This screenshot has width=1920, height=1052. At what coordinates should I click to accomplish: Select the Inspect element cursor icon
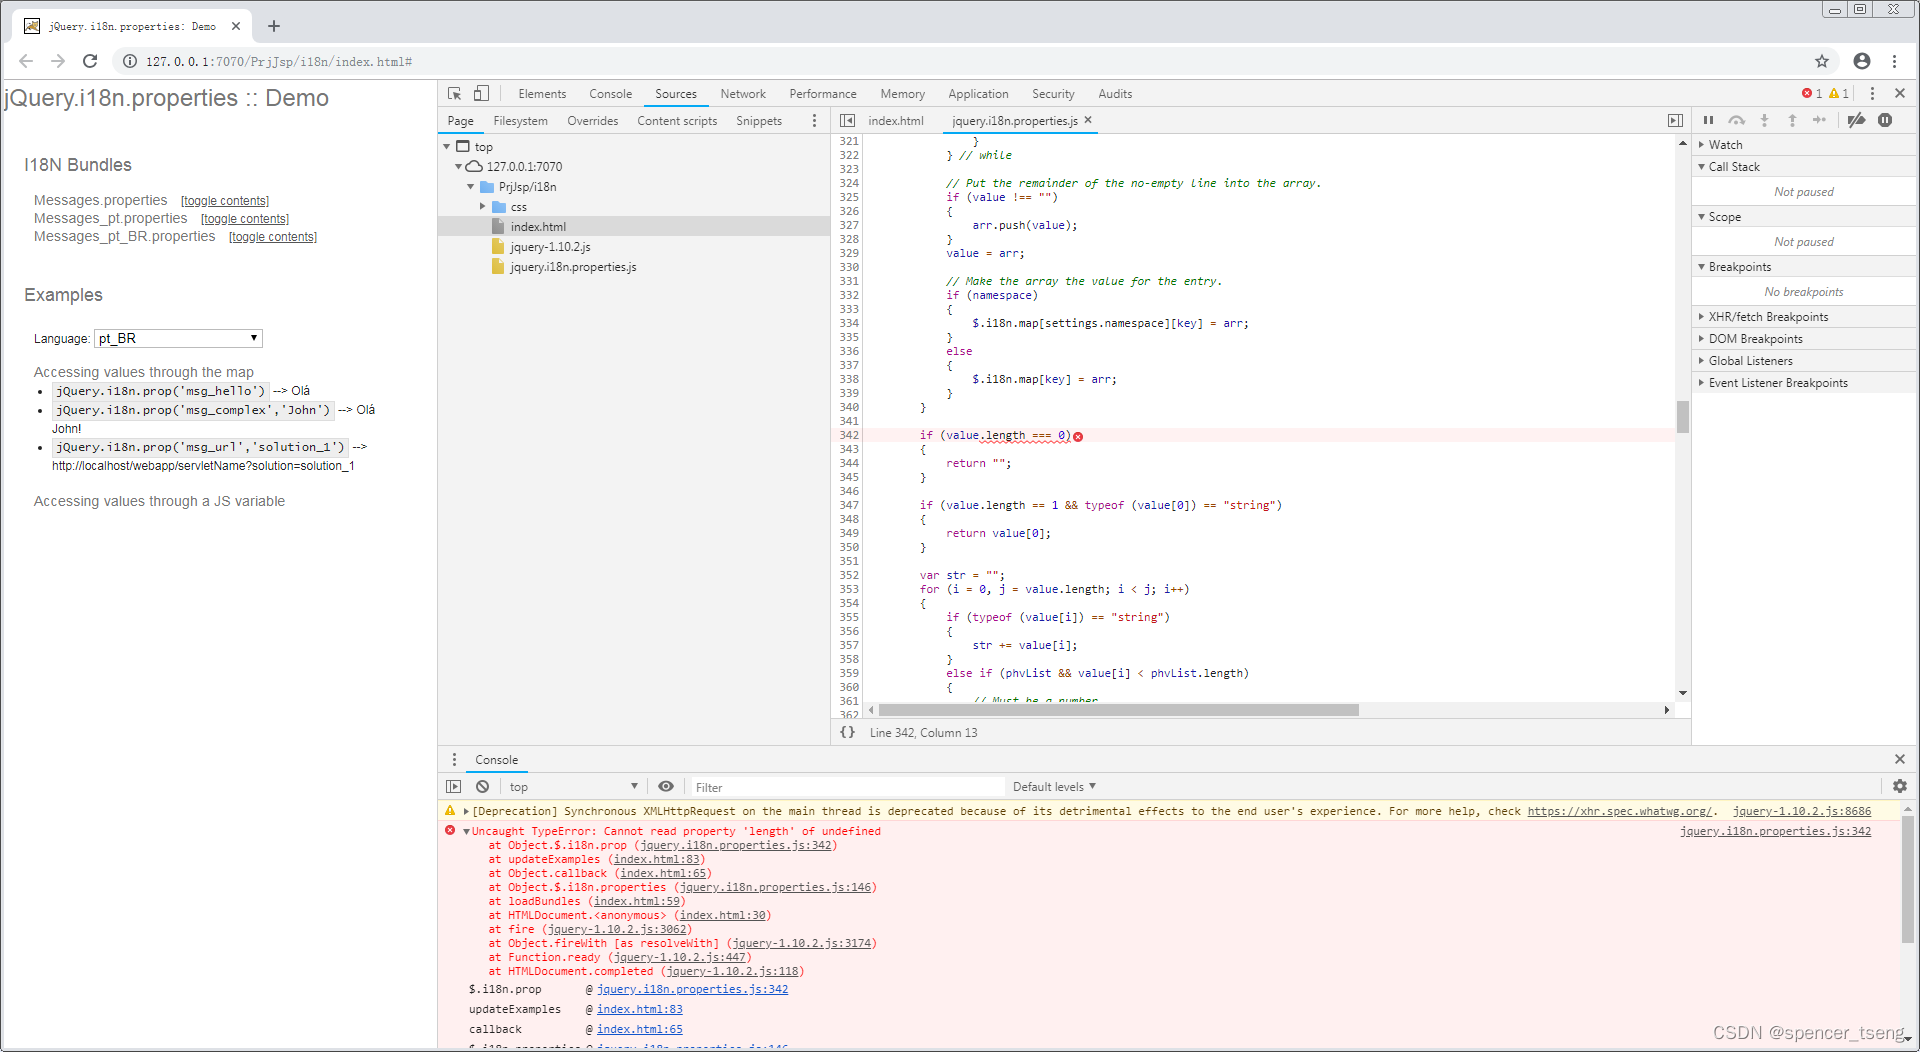tap(455, 93)
